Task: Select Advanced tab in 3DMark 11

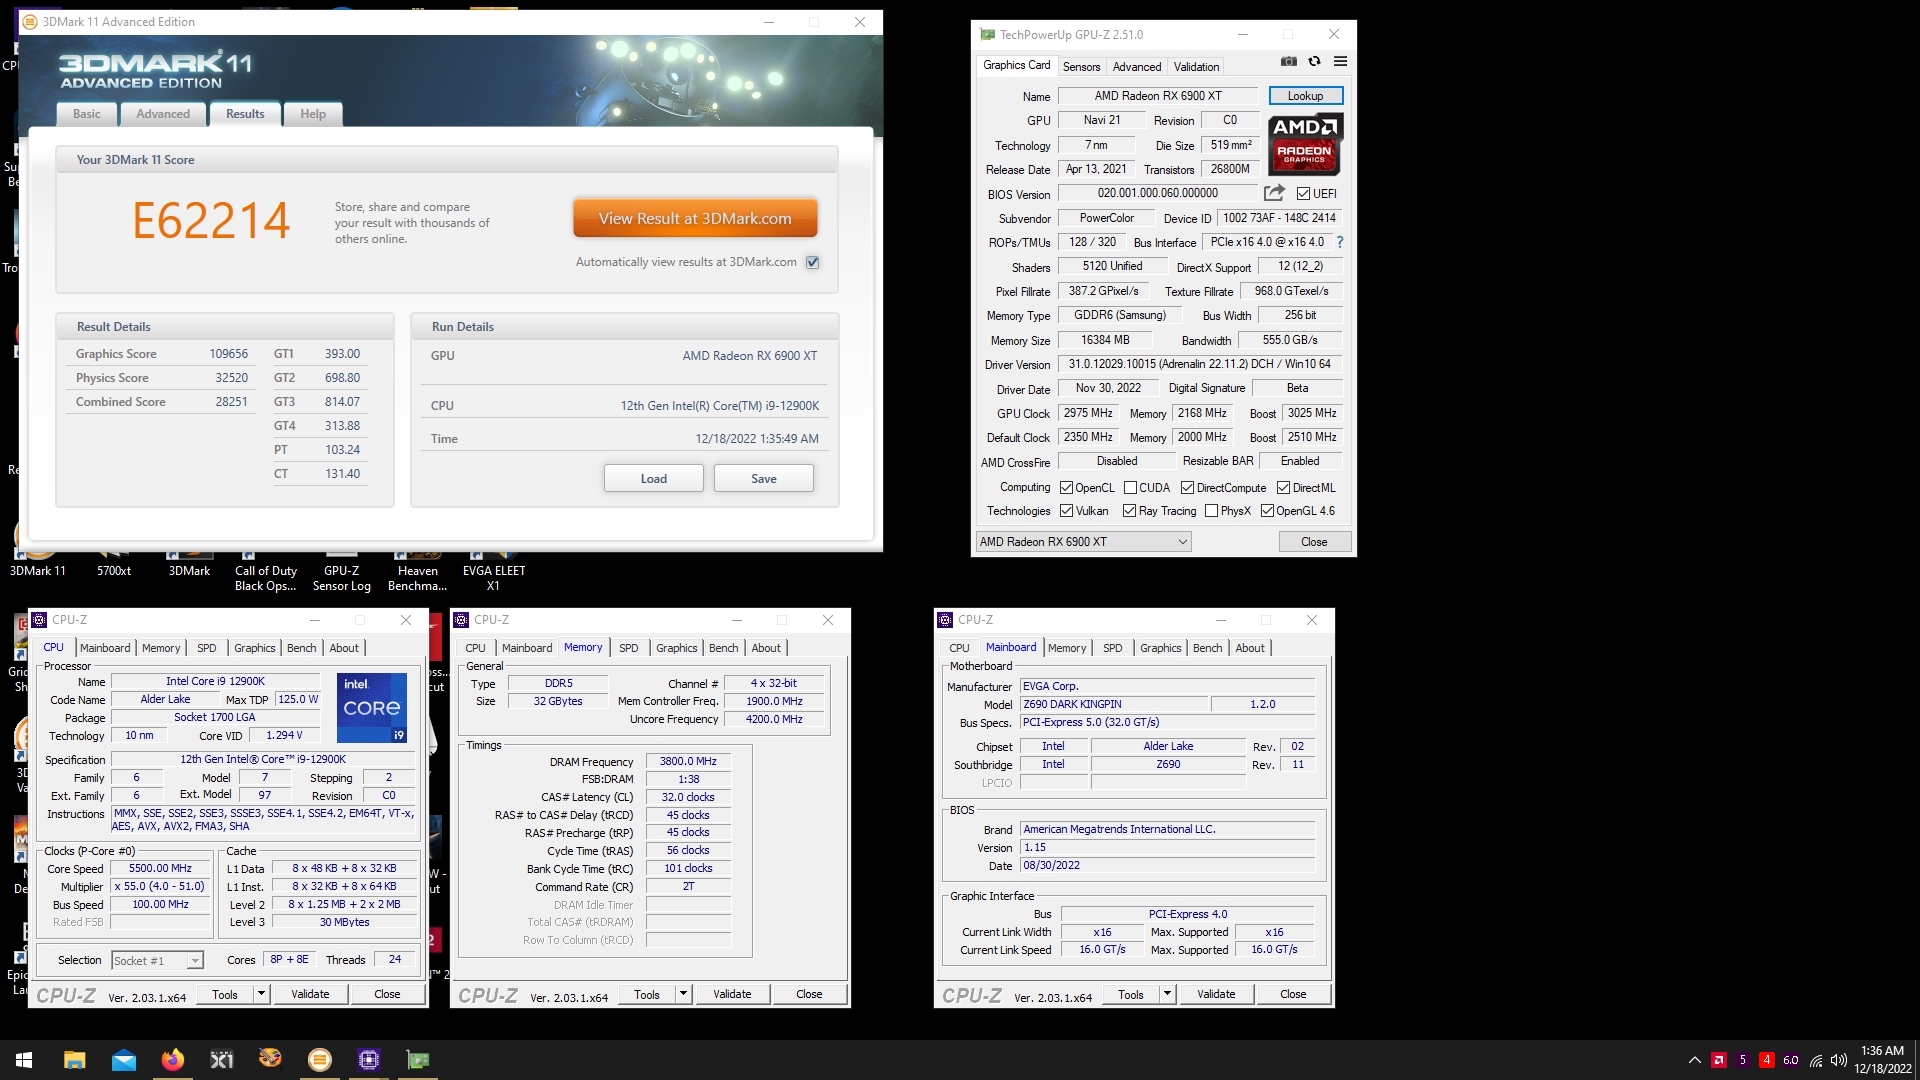Action: point(163,114)
